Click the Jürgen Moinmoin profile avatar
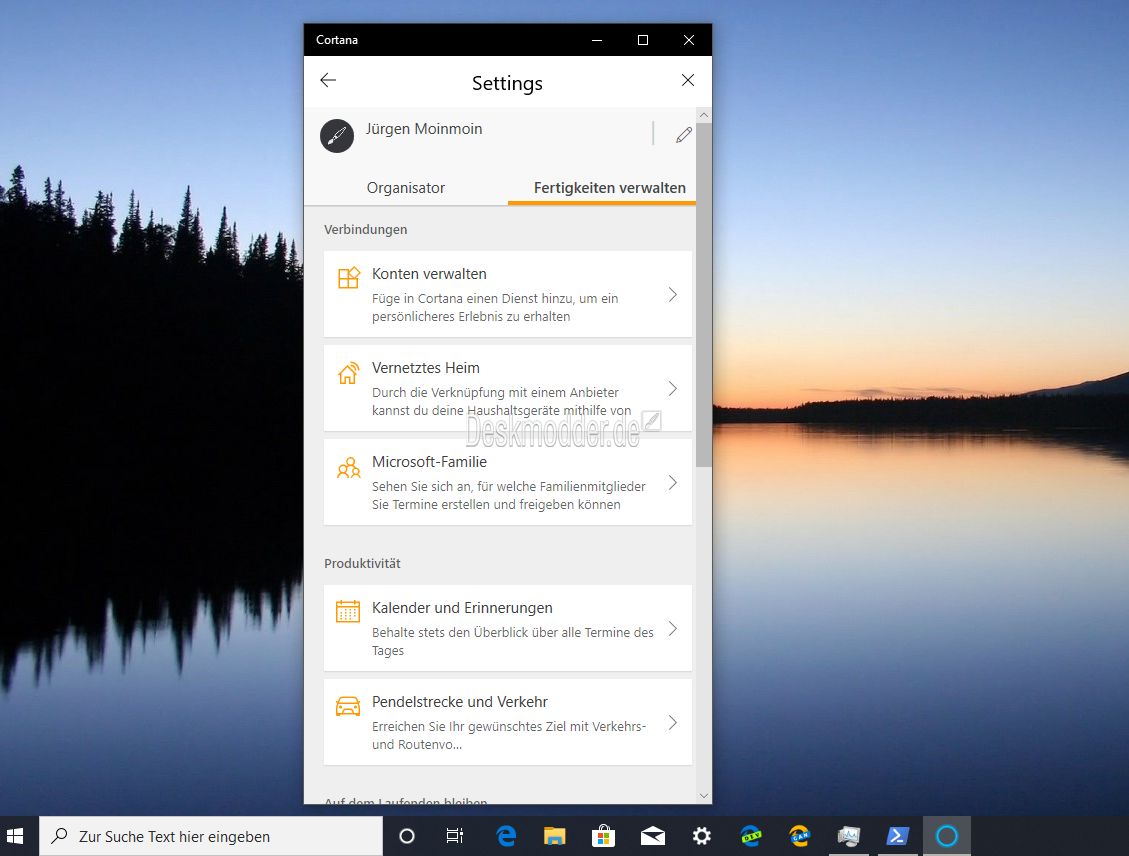 [337, 135]
